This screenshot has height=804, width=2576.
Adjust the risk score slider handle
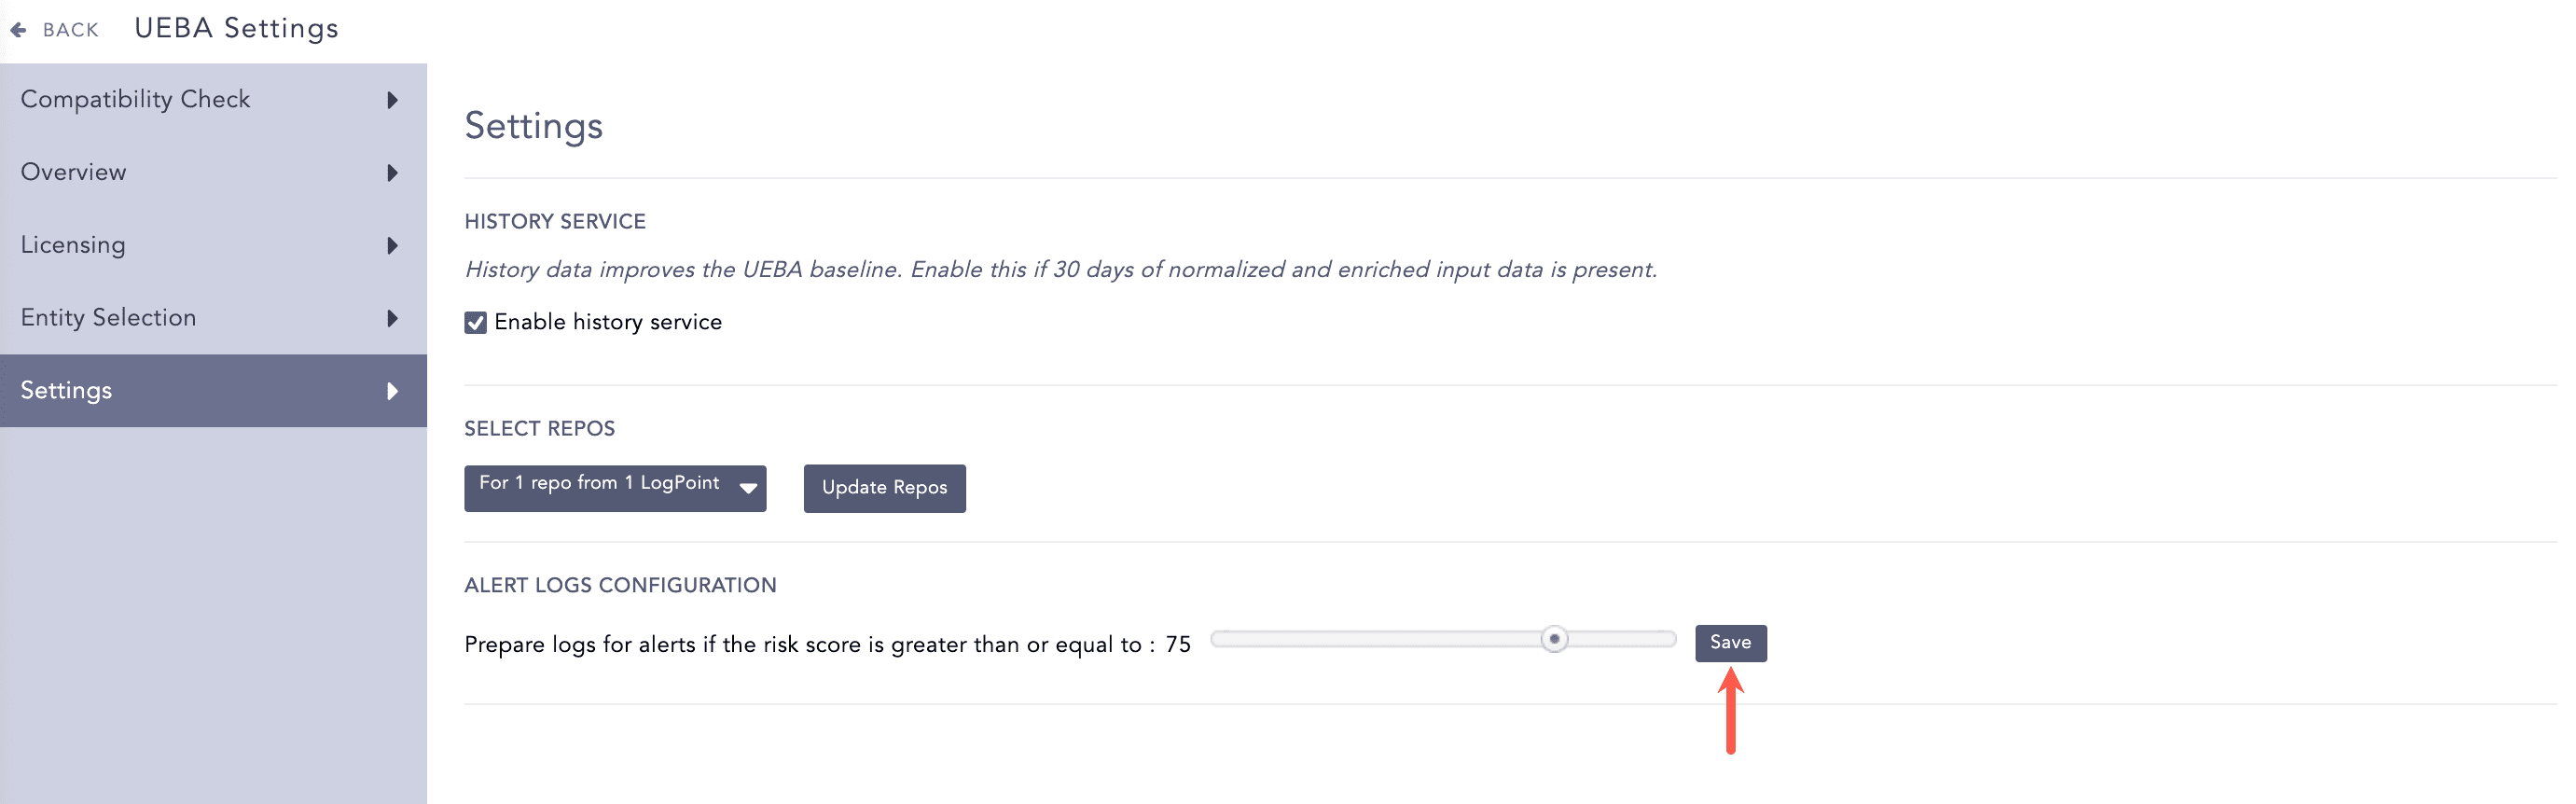pyautogui.click(x=1555, y=639)
